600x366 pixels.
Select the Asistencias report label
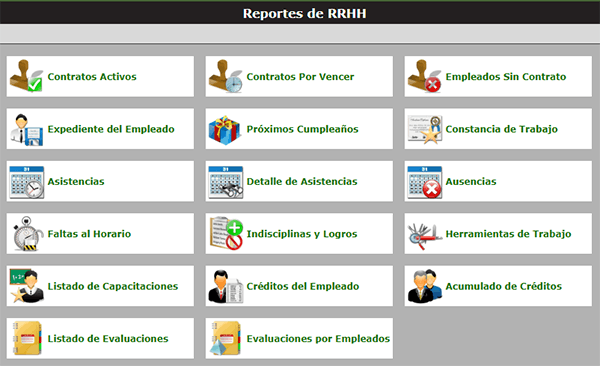76,181
